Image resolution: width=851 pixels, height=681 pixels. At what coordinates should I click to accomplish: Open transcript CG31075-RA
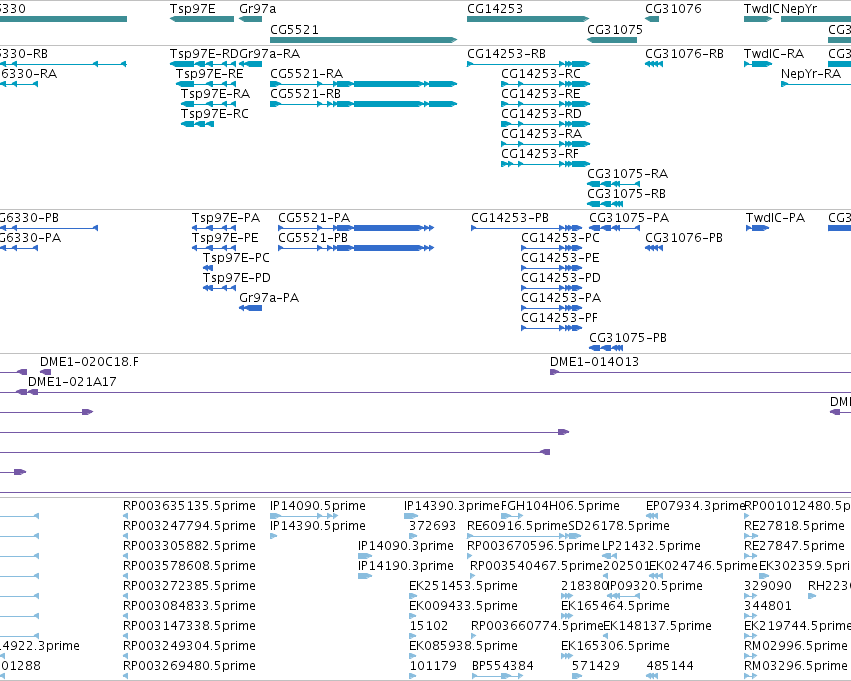pyautogui.click(x=627, y=174)
